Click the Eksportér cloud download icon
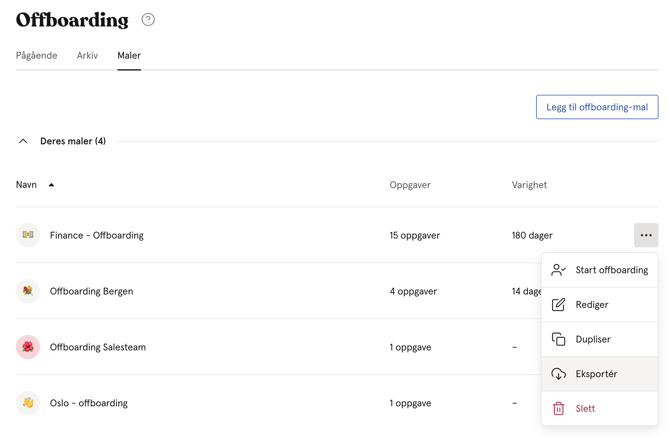This screenshot has height=437, width=670. [x=558, y=374]
